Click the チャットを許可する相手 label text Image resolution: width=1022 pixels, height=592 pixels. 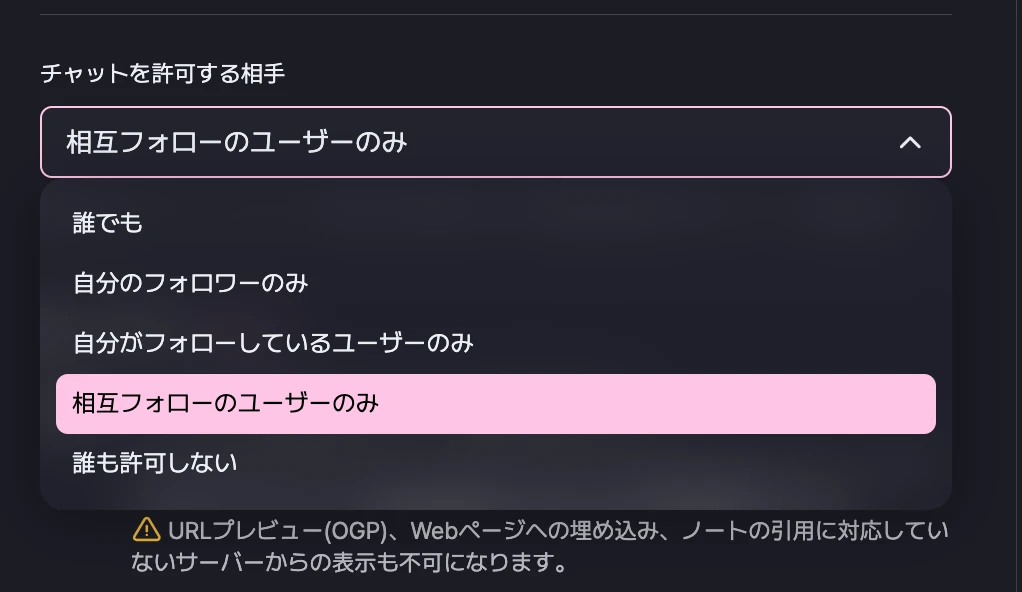click(x=162, y=73)
